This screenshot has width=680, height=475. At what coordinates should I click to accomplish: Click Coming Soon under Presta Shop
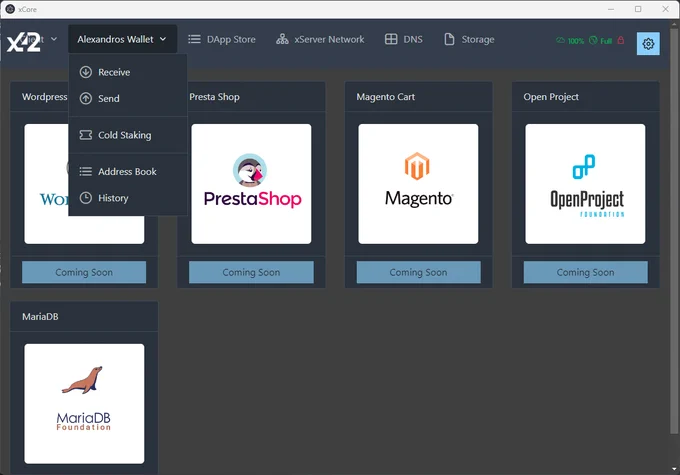(x=251, y=272)
